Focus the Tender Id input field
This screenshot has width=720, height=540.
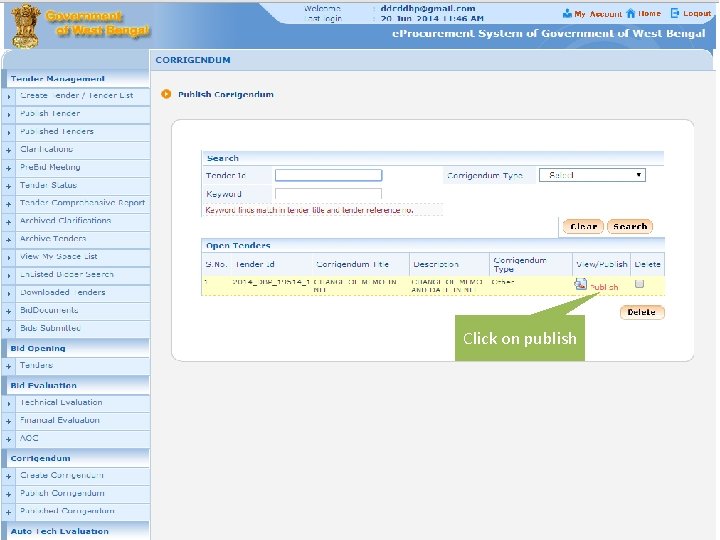[328, 175]
